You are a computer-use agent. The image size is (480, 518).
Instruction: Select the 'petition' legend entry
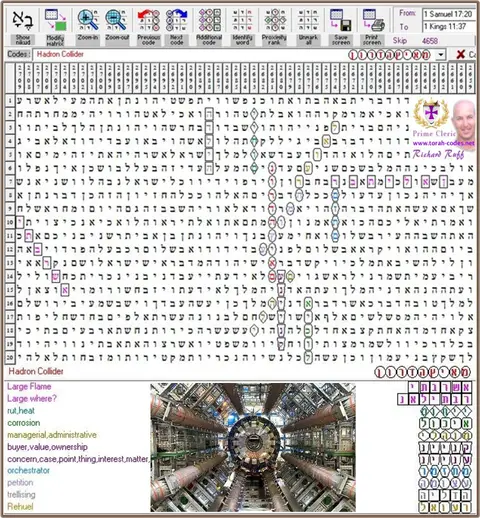[x=20, y=483]
